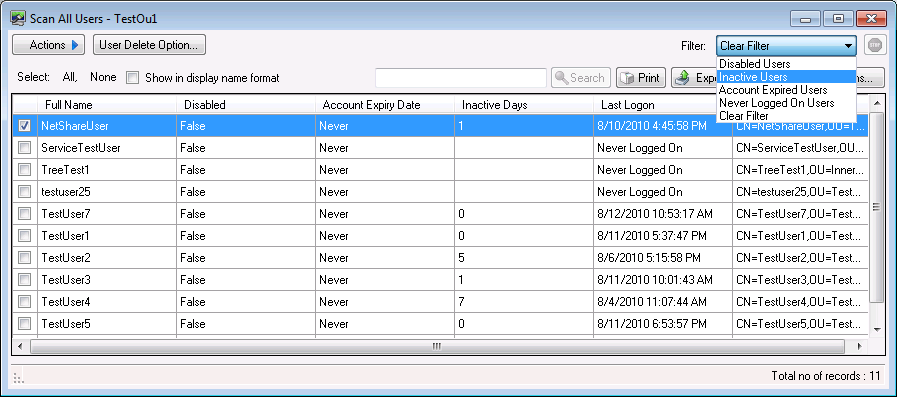Image resolution: width=897 pixels, height=397 pixels.
Task: Focus the search text field
Action: tap(461, 78)
